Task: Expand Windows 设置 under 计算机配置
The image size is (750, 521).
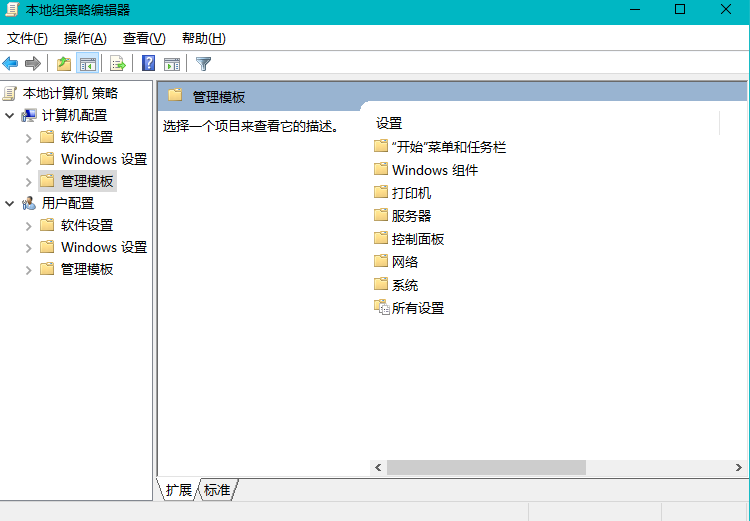Action: (28, 160)
